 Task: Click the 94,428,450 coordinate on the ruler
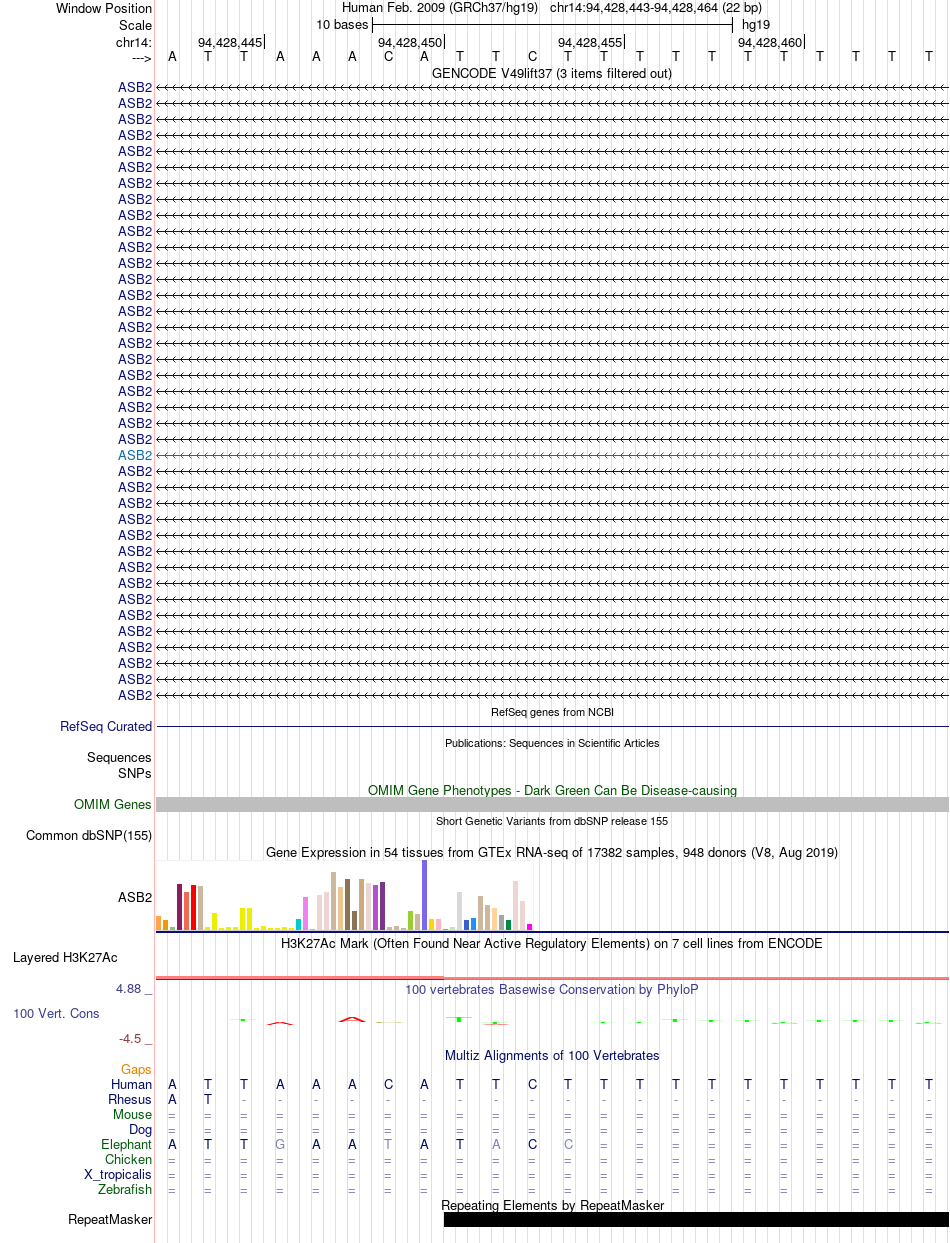click(410, 42)
